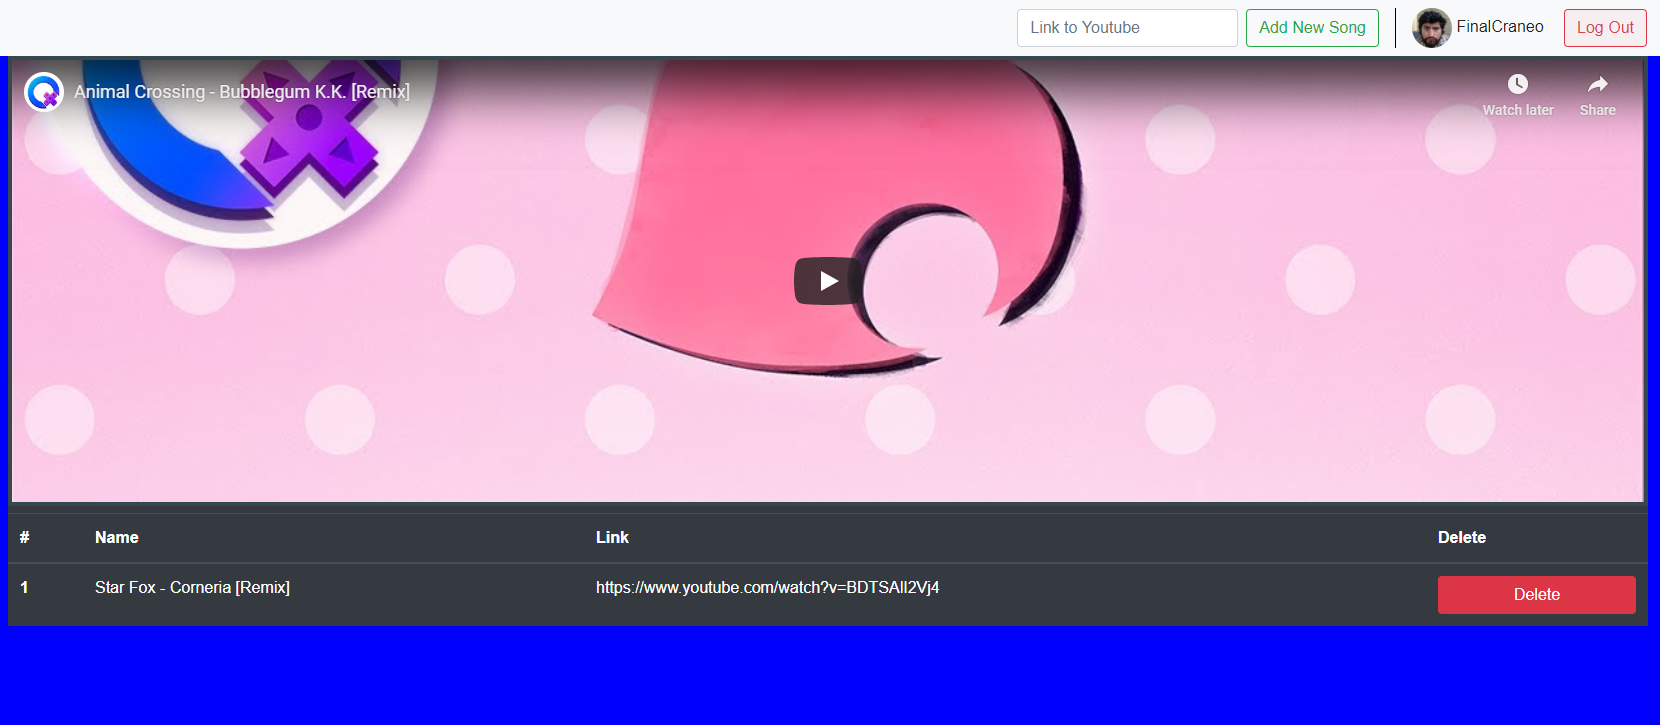Click the Delete column header
Screen dimensions: 1660x725
coord(1462,538)
